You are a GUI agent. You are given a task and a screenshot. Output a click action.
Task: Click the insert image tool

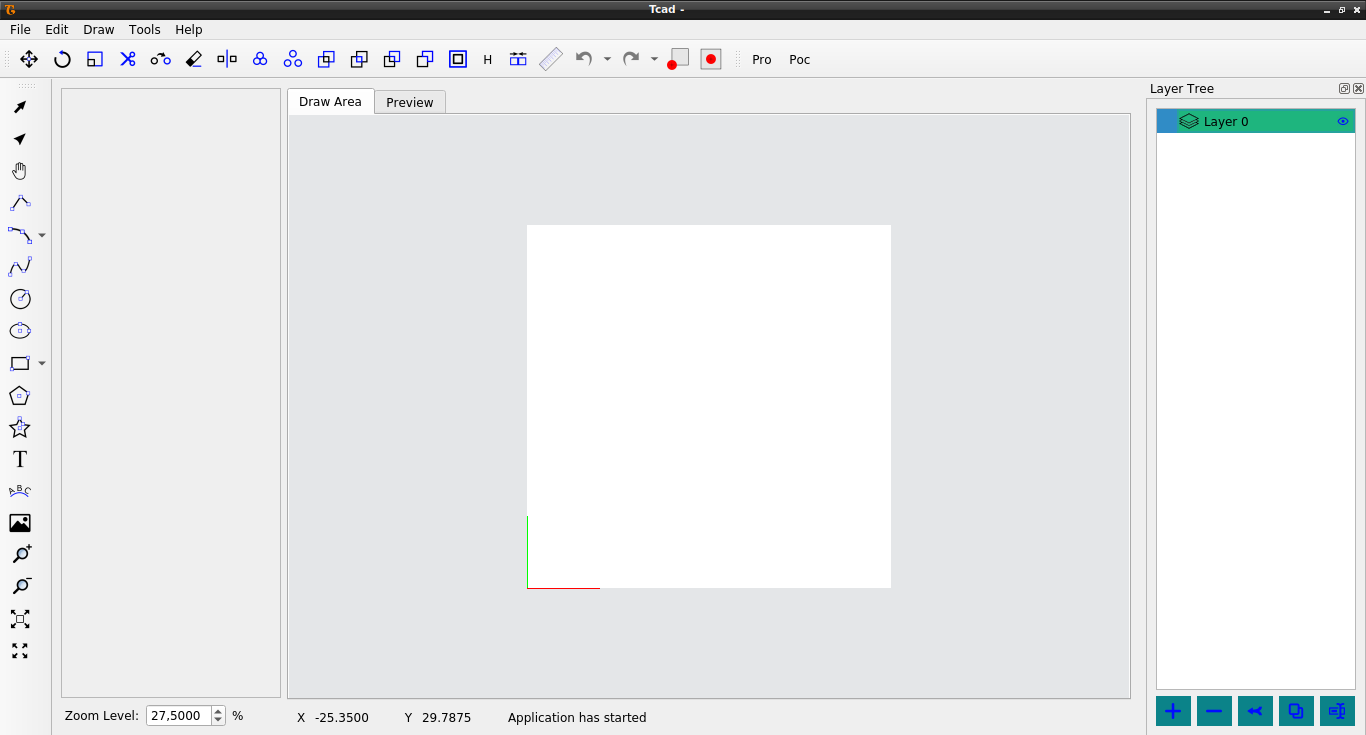20,523
